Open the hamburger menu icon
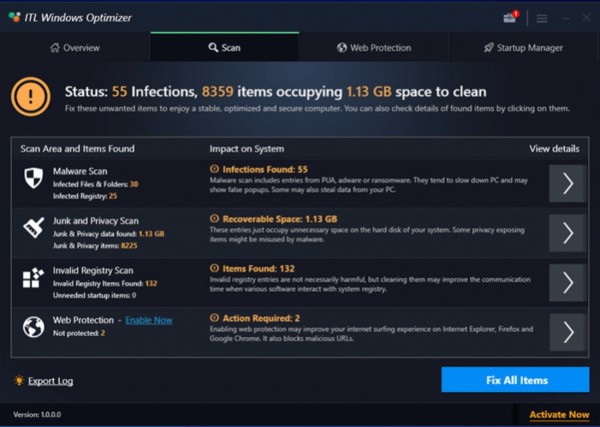The height and width of the screenshot is (427, 600). click(x=542, y=18)
